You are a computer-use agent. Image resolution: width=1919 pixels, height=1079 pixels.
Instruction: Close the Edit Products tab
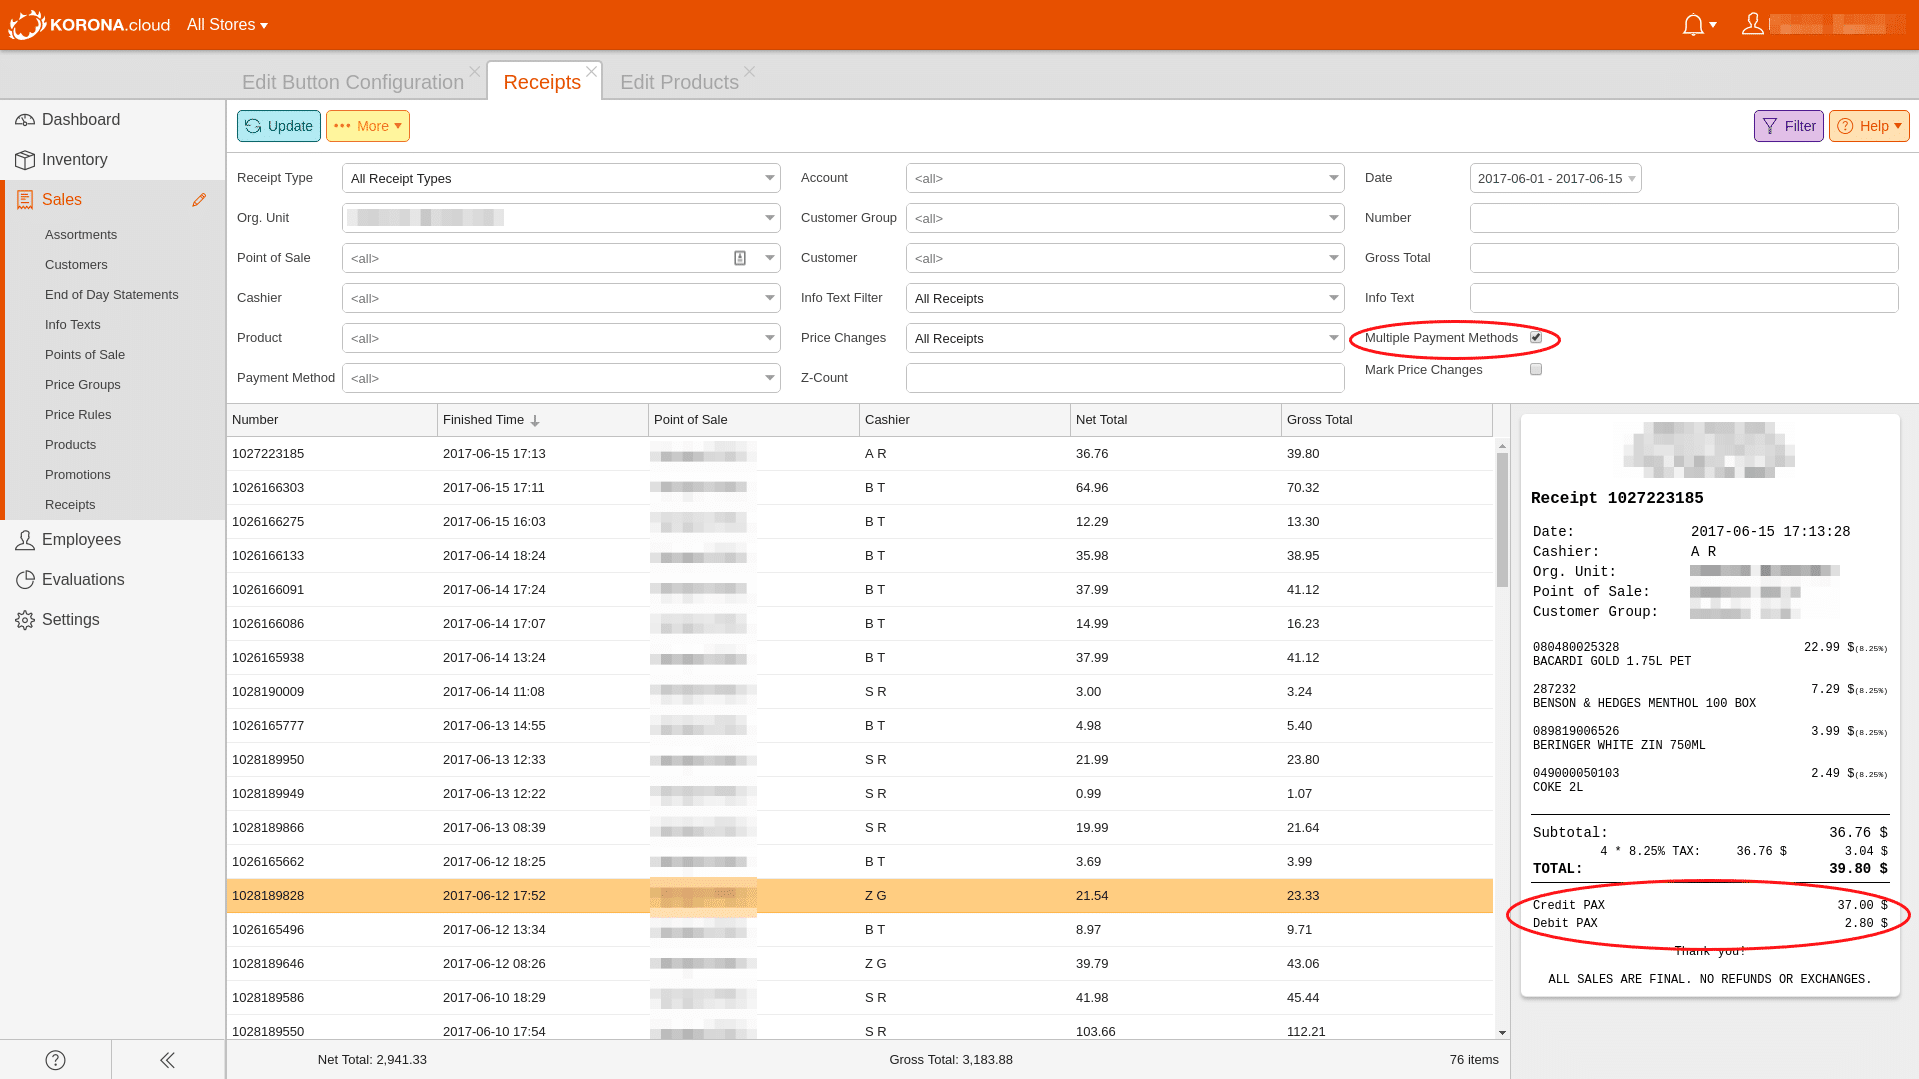tap(750, 72)
